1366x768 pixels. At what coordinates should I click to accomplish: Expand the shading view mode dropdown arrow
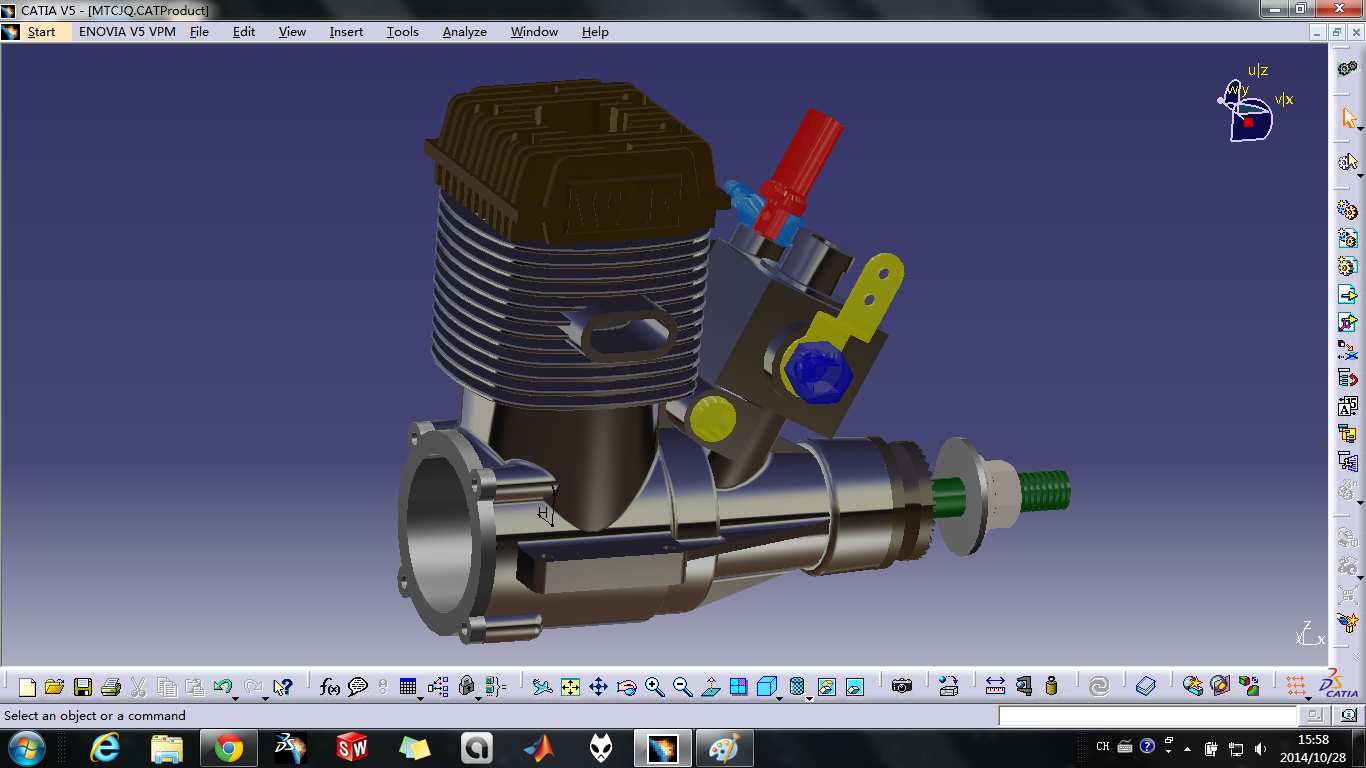[x=809, y=697]
